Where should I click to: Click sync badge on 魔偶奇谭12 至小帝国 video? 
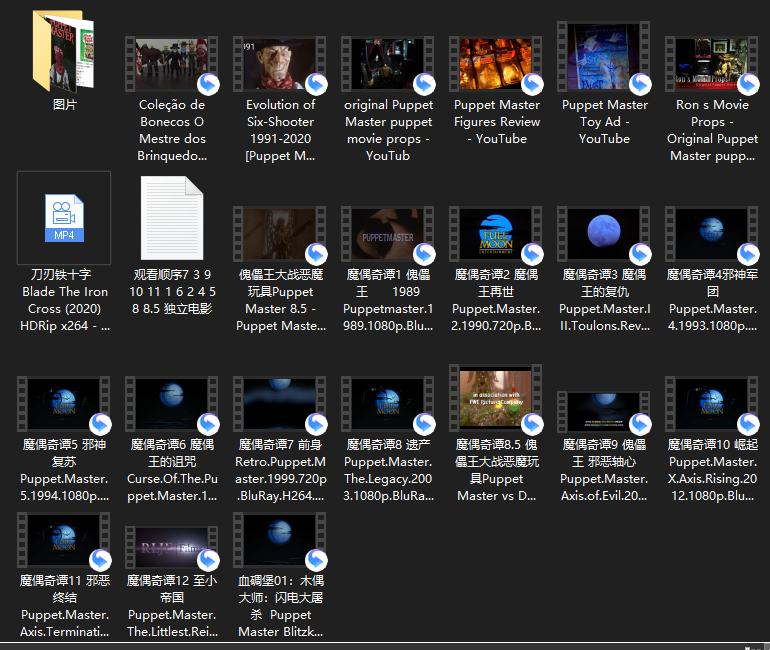208,560
